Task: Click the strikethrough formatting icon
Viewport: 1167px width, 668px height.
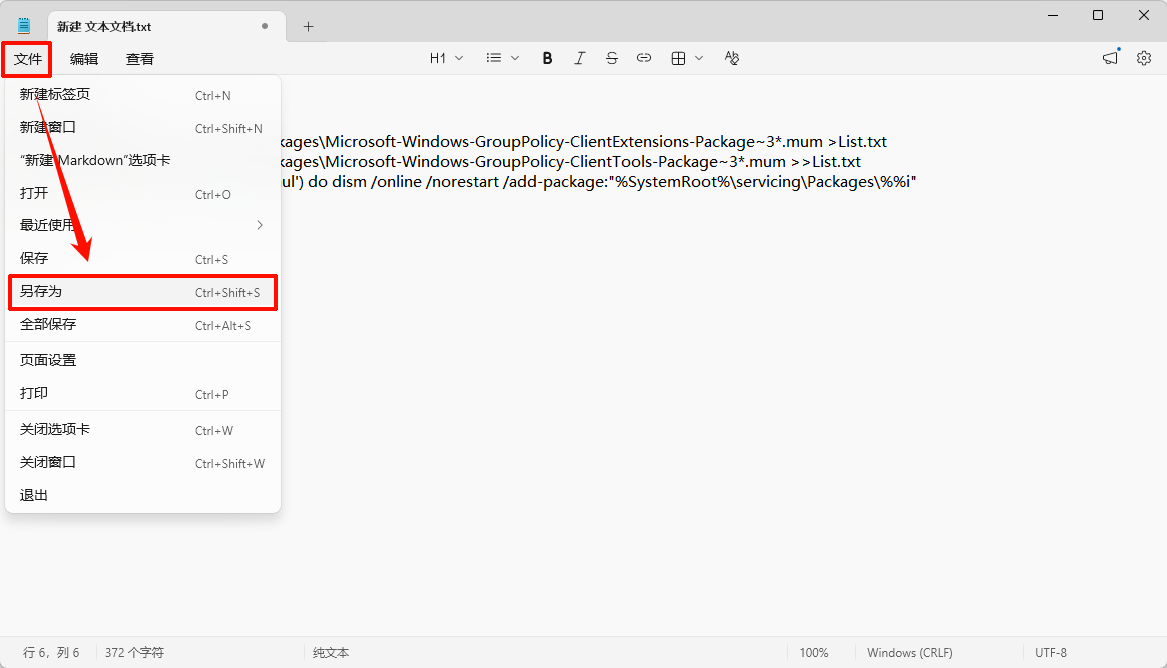Action: click(611, 58)
